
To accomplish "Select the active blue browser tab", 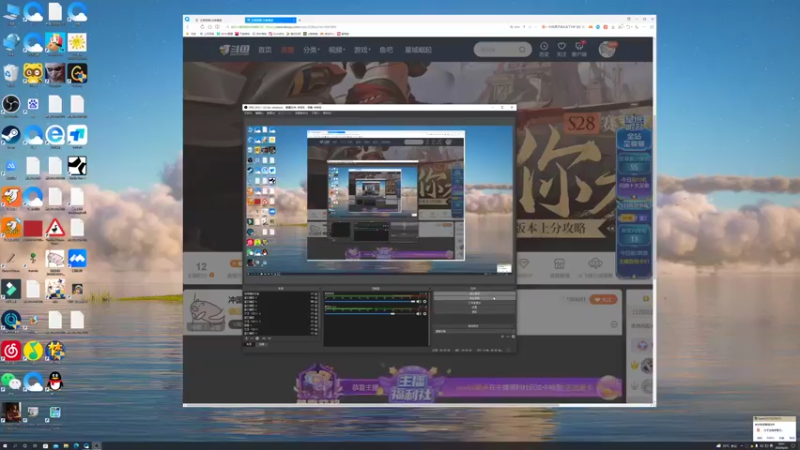I will pos(270,20).
